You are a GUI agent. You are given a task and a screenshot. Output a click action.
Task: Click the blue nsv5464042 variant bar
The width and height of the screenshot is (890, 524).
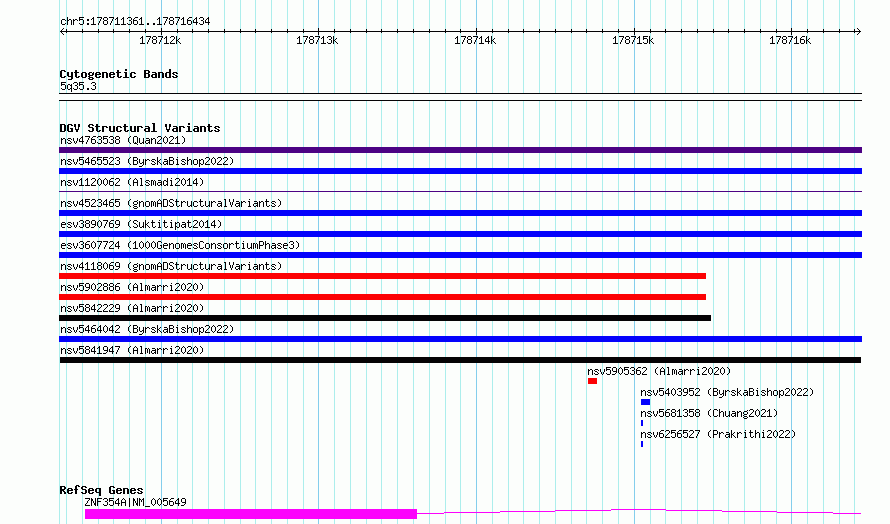460,339
